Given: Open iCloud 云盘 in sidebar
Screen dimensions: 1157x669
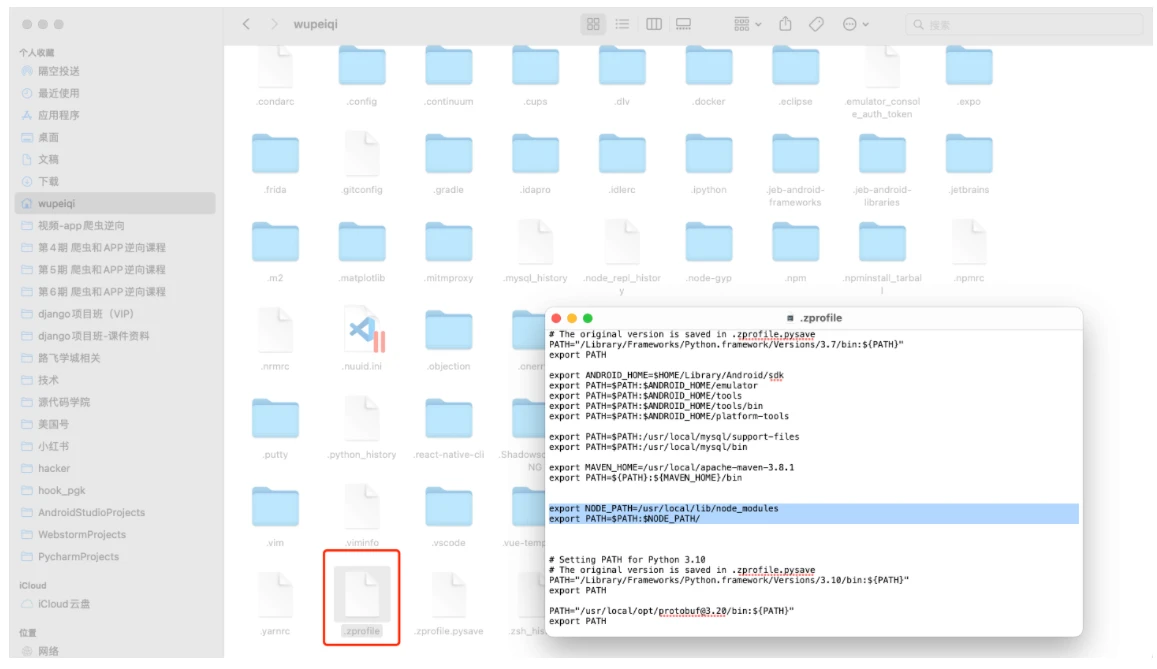Looking at the screenshot, I should 64,603.
